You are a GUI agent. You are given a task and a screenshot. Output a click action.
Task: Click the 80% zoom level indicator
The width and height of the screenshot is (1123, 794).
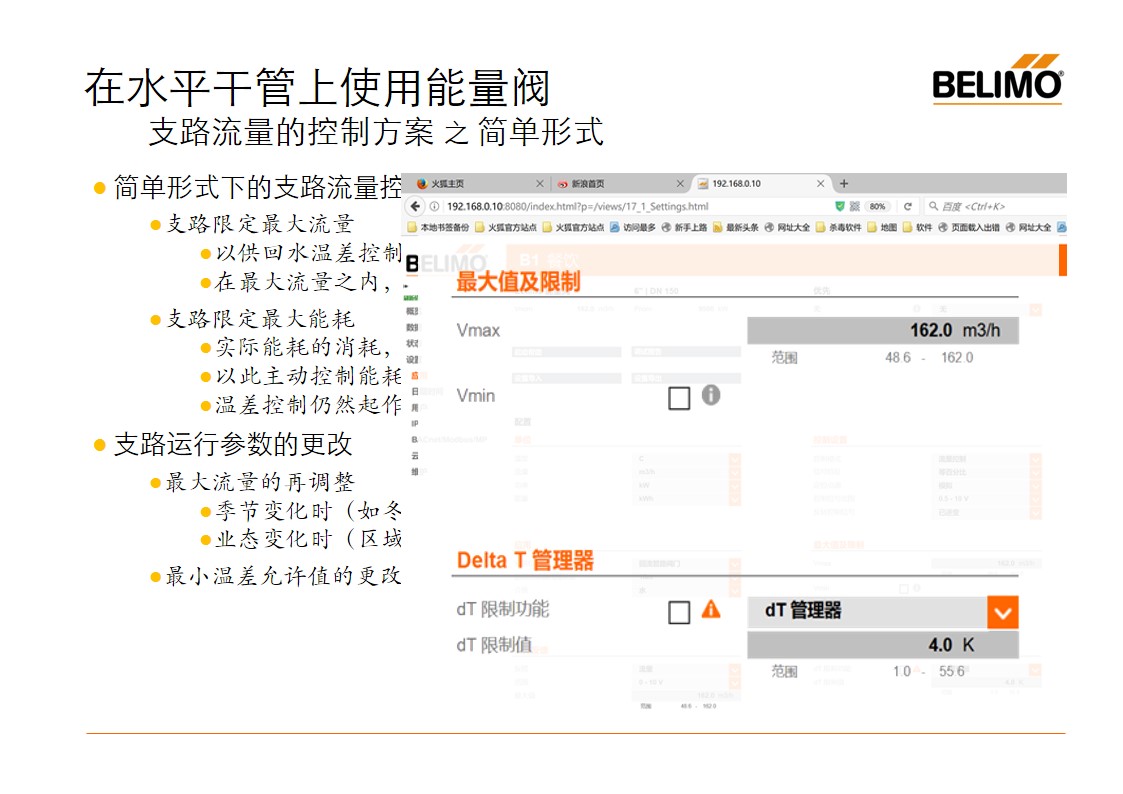(x=878, y=206)
